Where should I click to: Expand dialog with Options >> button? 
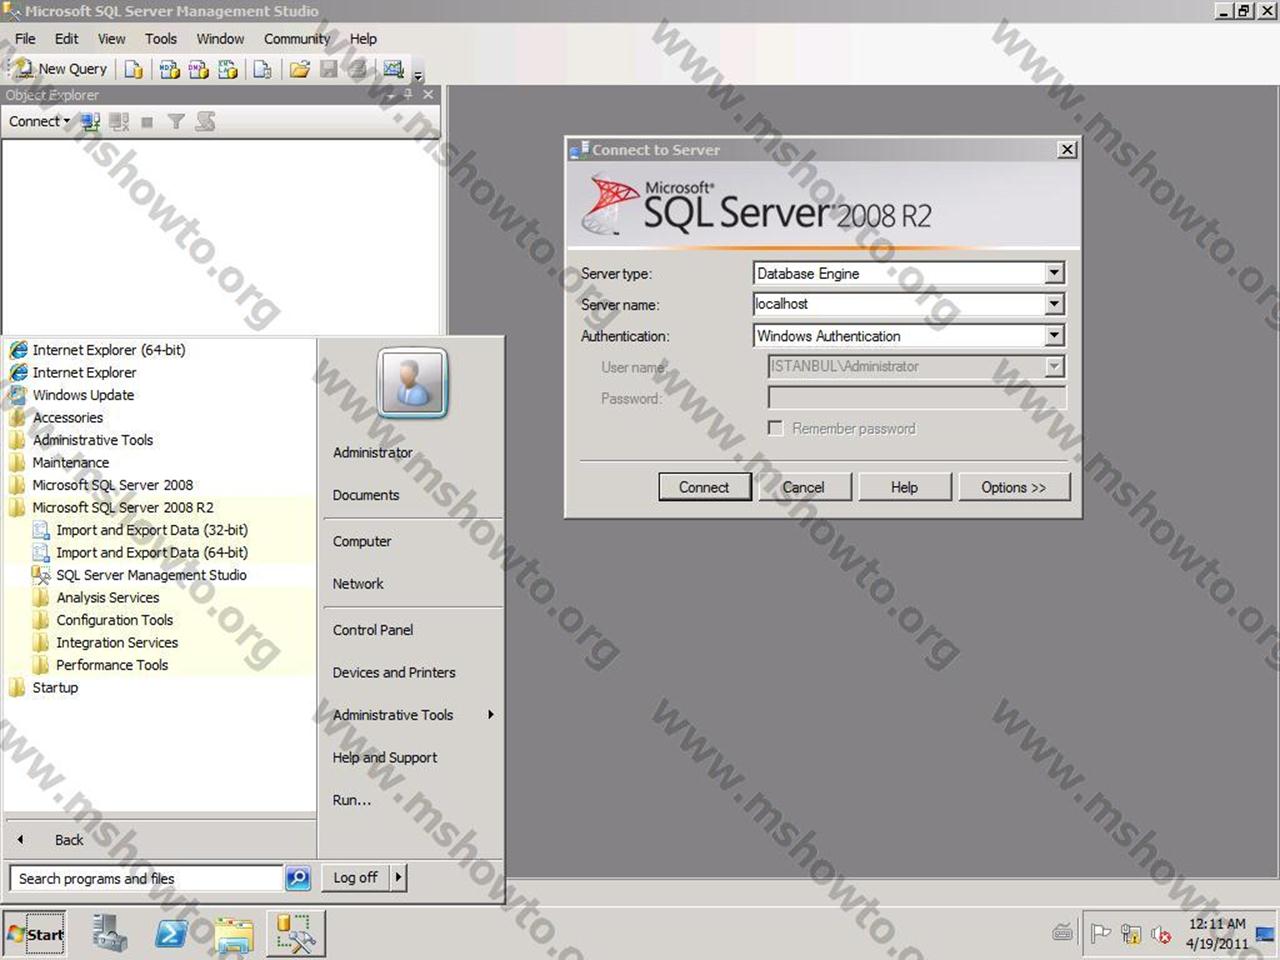(1013, 487)
